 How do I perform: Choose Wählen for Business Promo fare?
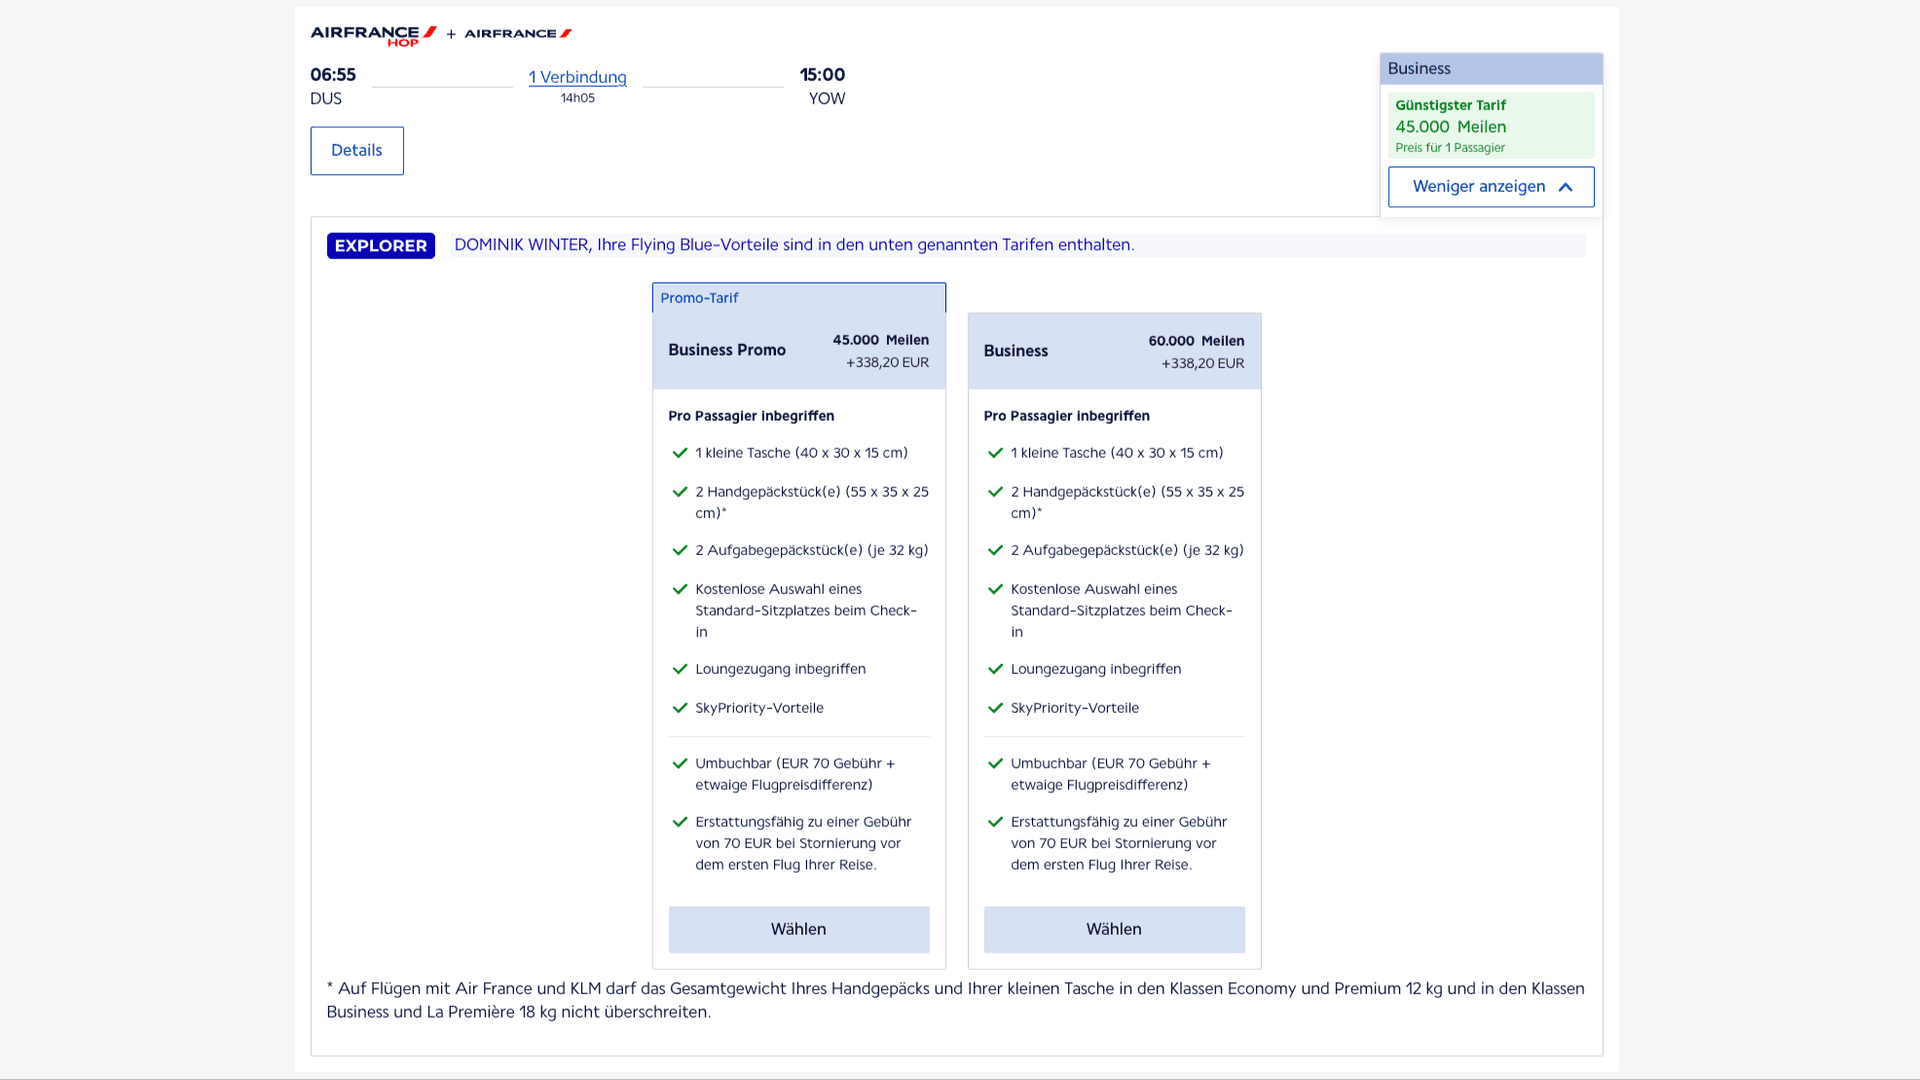(798, 929)
